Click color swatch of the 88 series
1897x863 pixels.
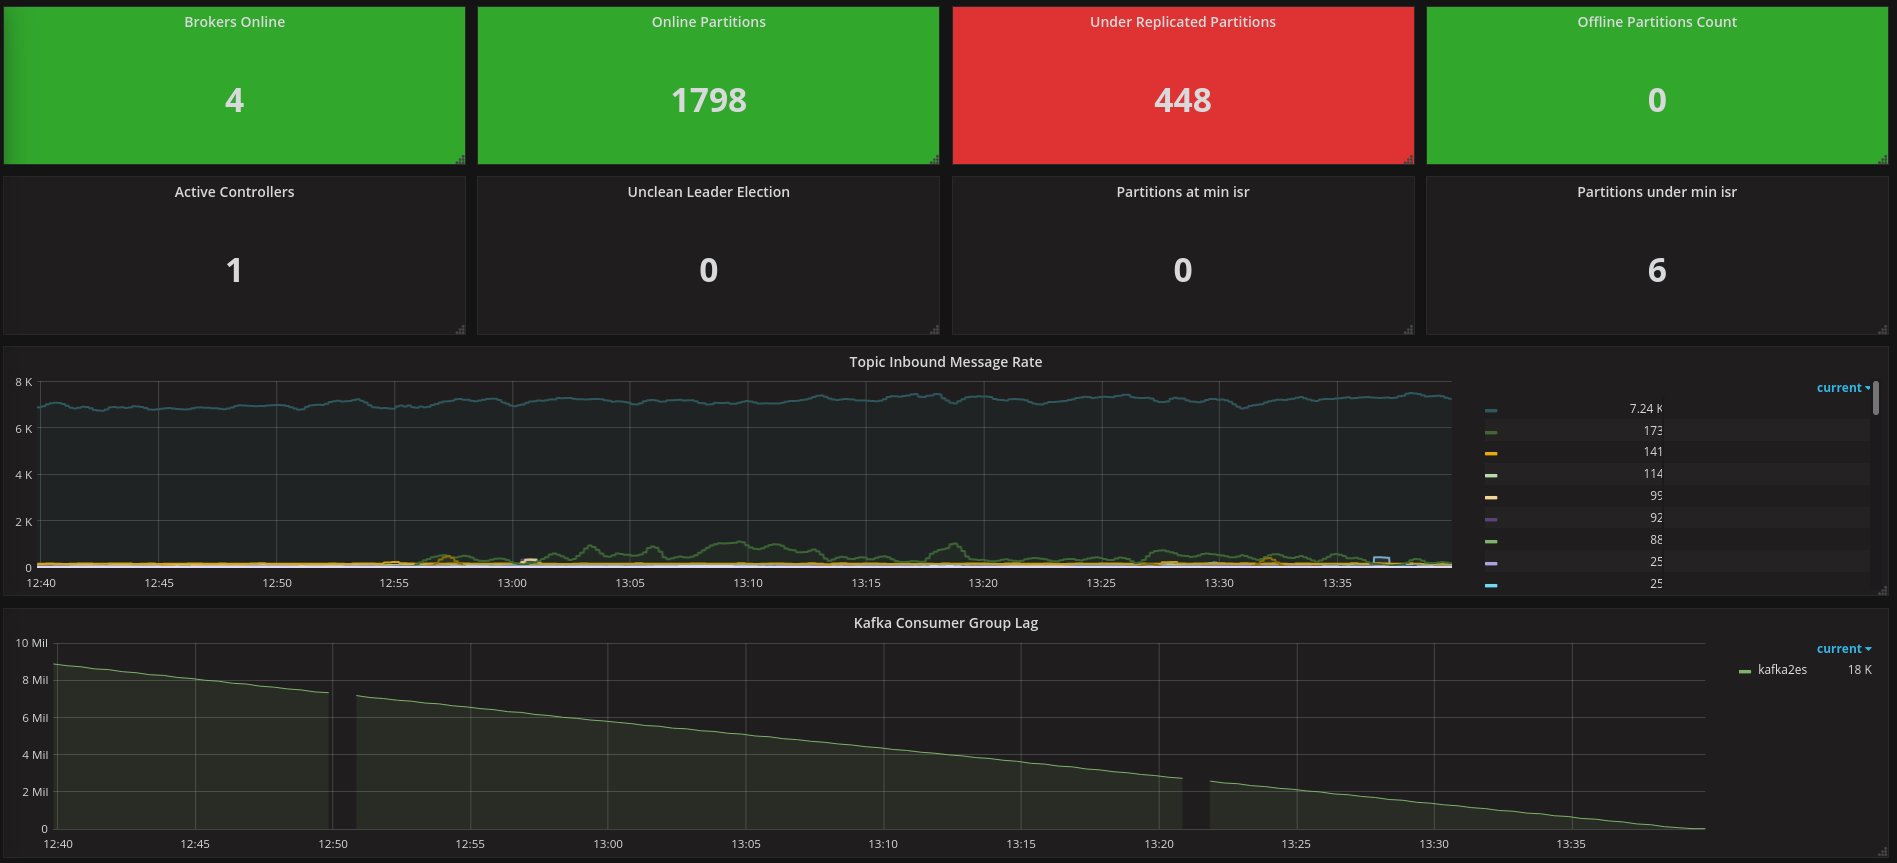tap(1491, 542)
